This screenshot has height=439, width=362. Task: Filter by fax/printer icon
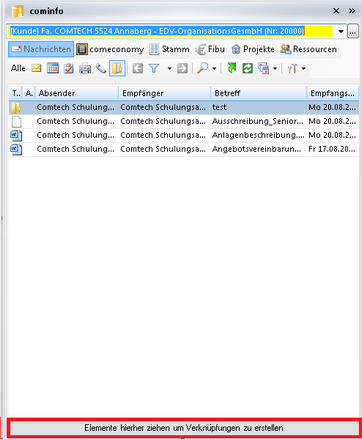85,69
